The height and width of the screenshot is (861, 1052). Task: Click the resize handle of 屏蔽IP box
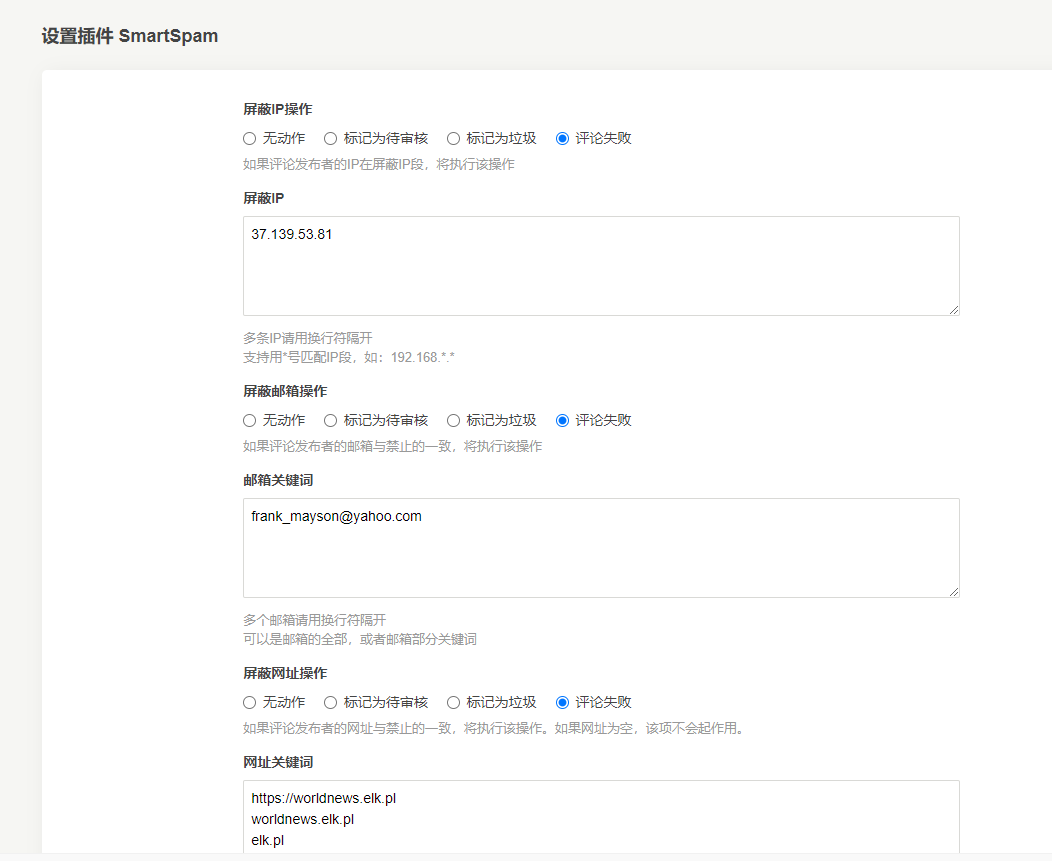tap(954, 310)
